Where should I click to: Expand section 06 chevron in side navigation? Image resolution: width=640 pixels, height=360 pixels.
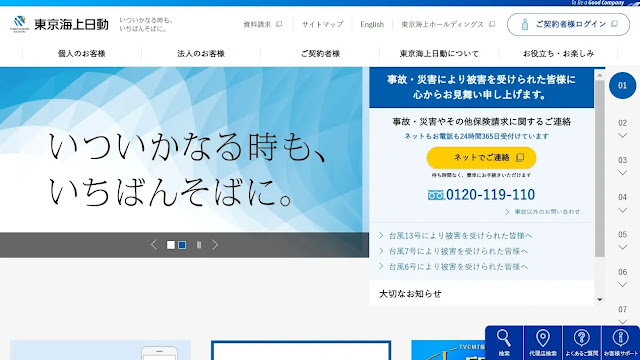click(622, 284)
